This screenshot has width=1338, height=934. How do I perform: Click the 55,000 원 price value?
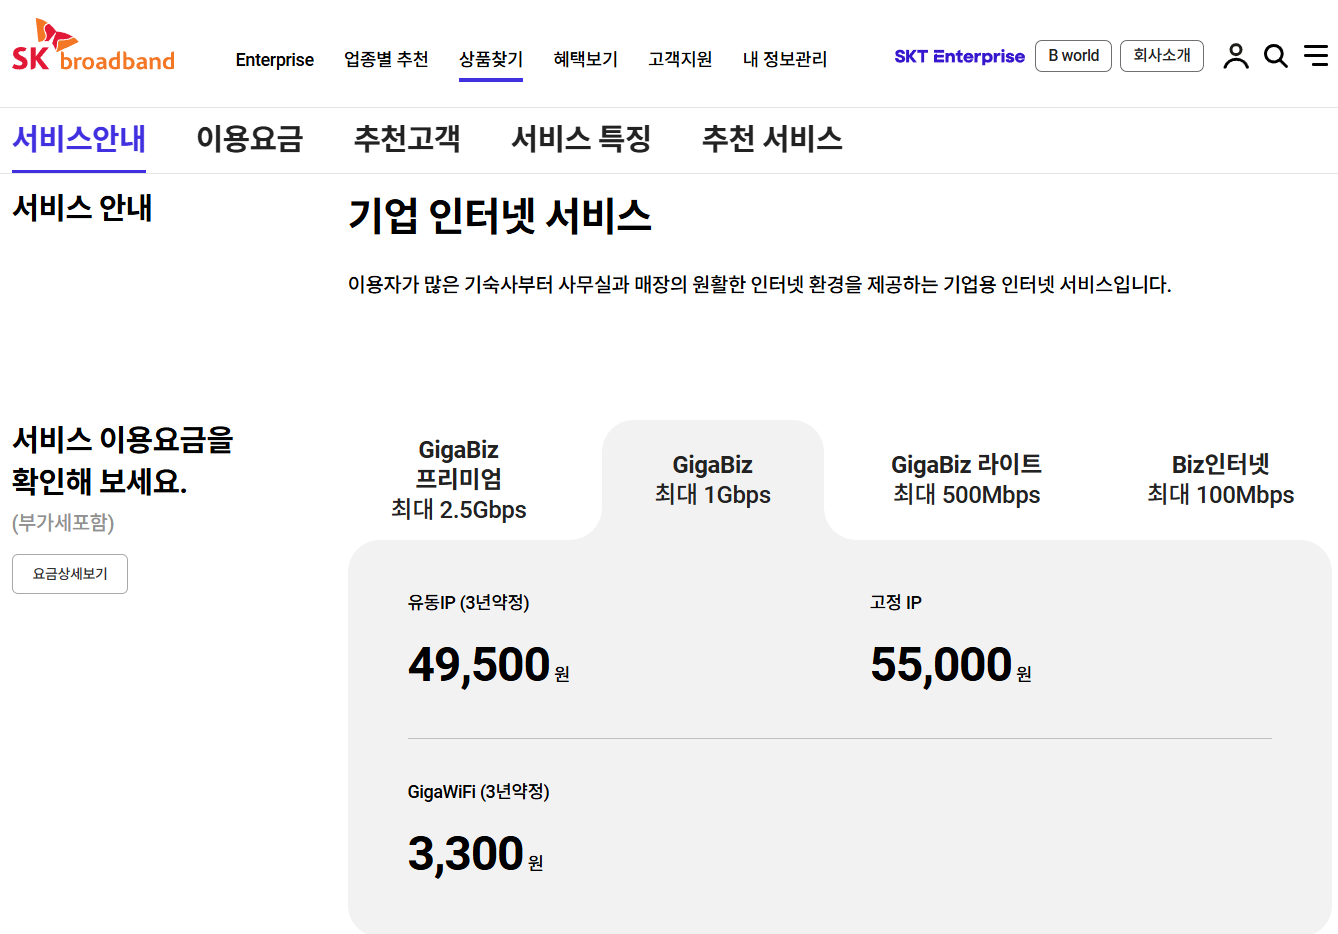[x=951, y=665]
